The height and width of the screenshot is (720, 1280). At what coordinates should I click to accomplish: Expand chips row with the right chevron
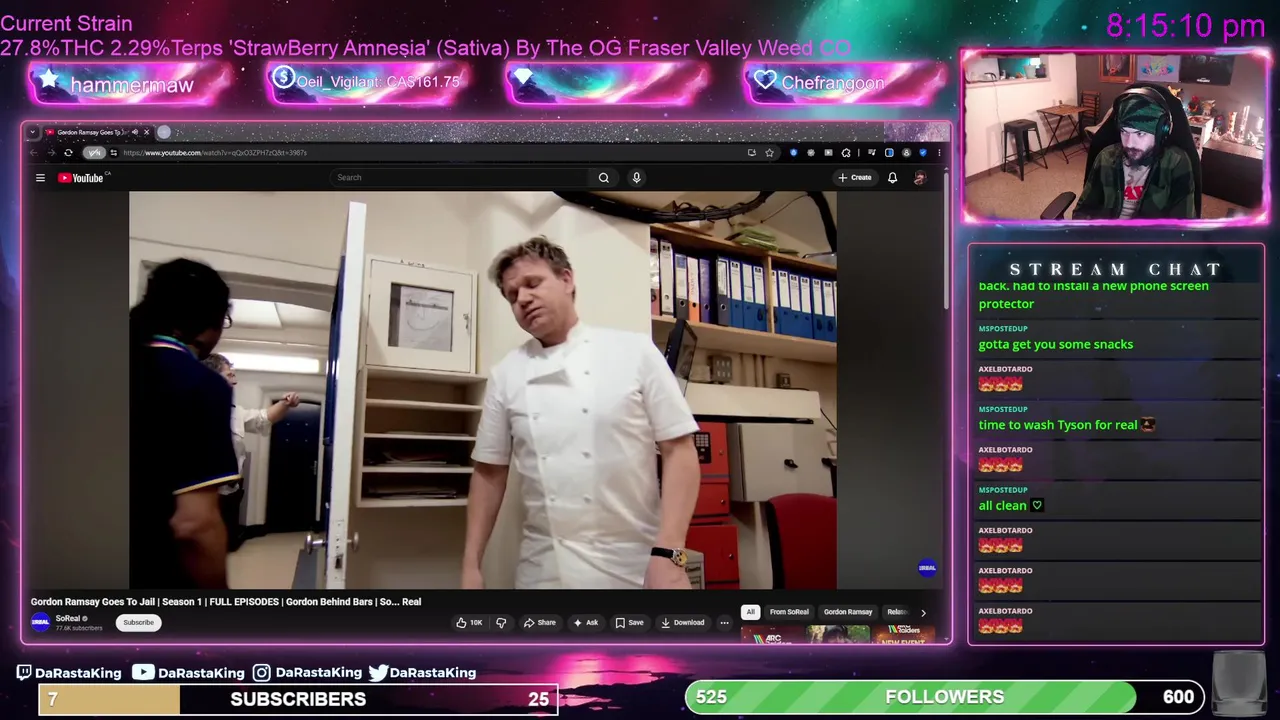point(923,612)
